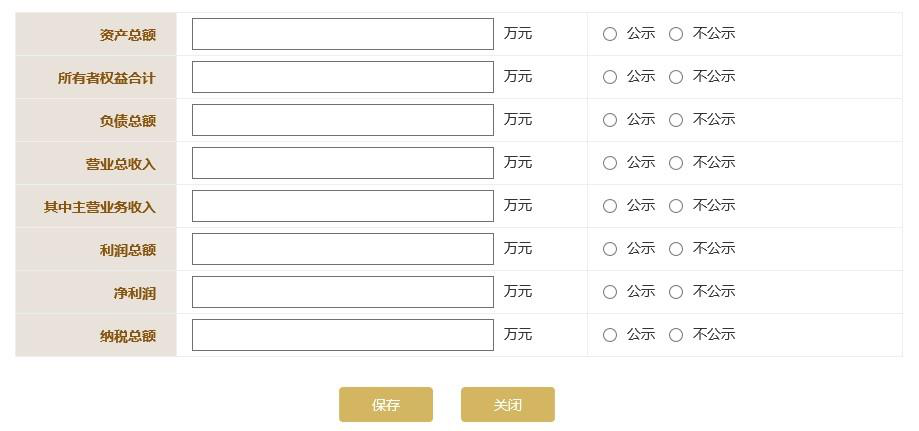Click the 其中主营业务收入 input field
Image resolution: width=919 pixels, height=431 pixels.
point(342,206)
